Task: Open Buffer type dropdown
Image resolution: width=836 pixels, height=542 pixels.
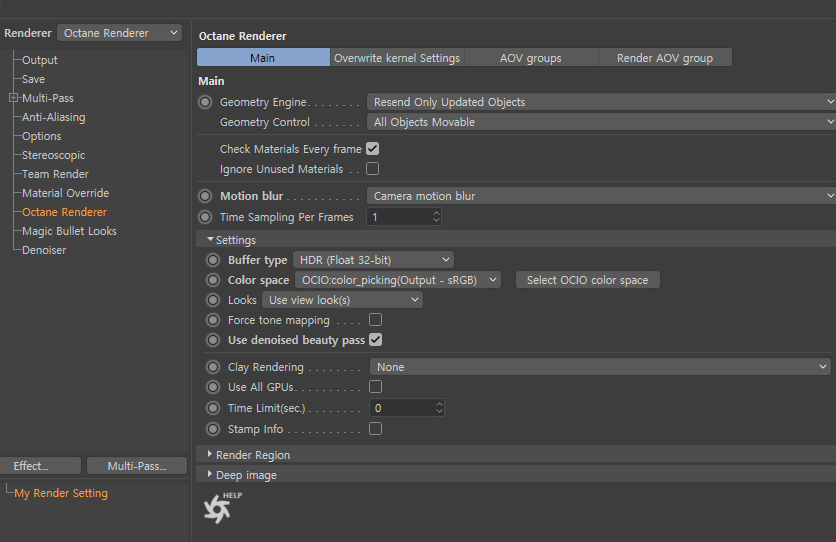Action: [x=374, y=260]
